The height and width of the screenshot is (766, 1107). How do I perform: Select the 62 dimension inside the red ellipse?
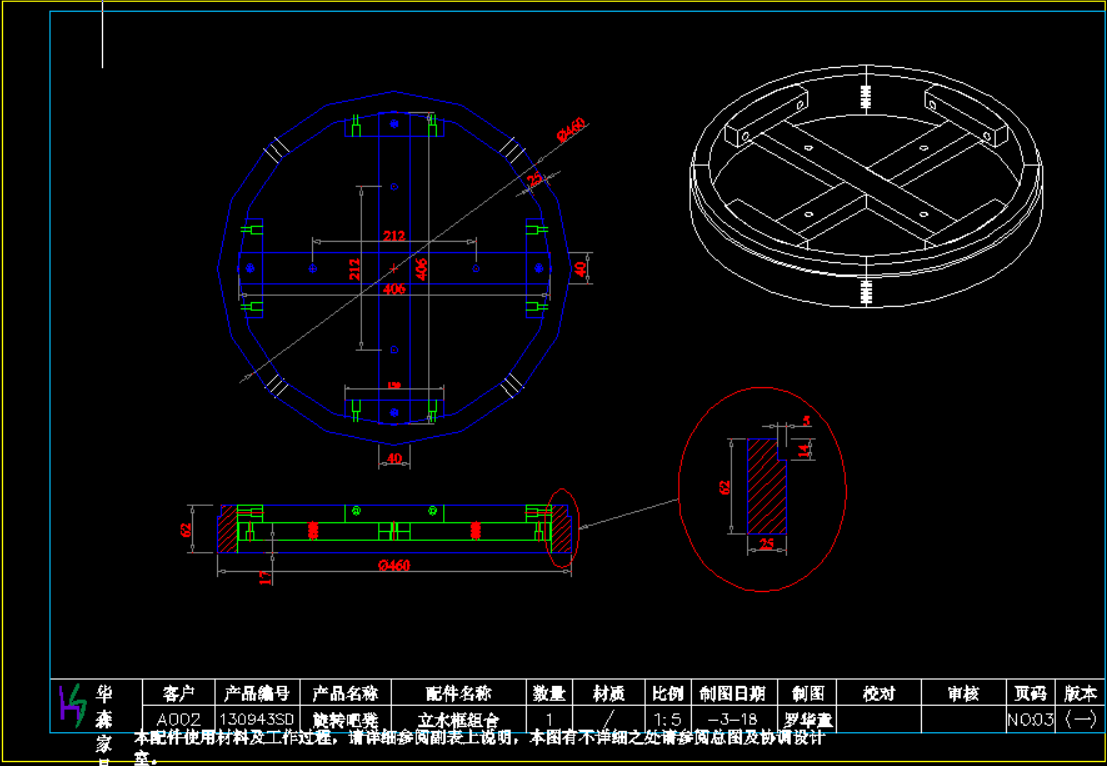coord(724,487)
